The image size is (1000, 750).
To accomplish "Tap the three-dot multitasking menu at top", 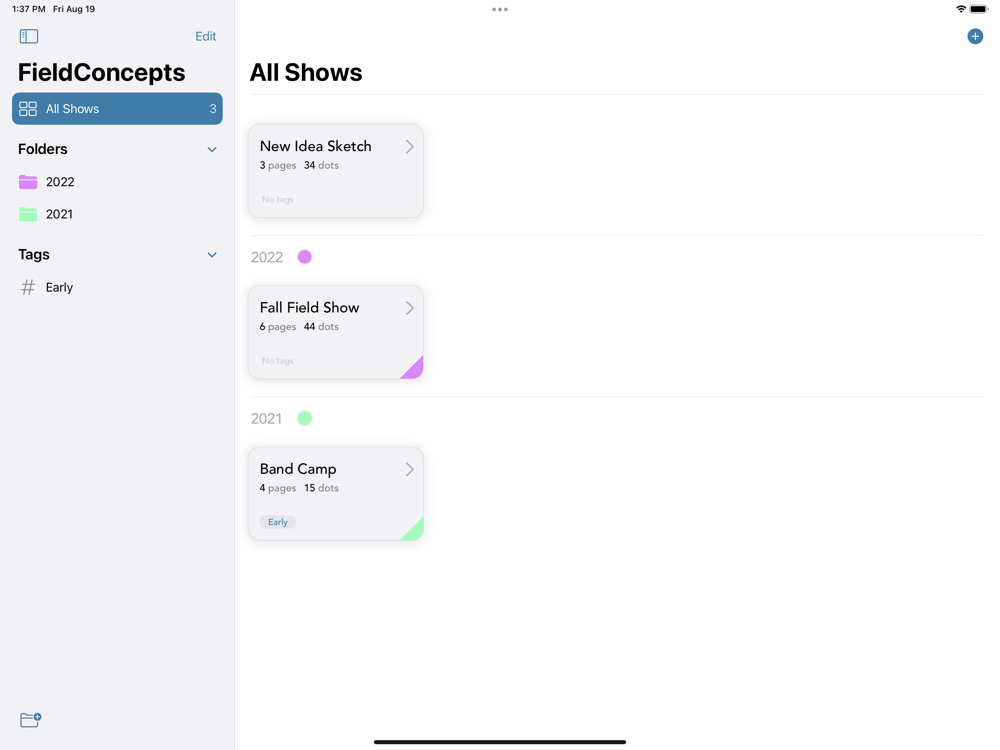I will point(500,10).
